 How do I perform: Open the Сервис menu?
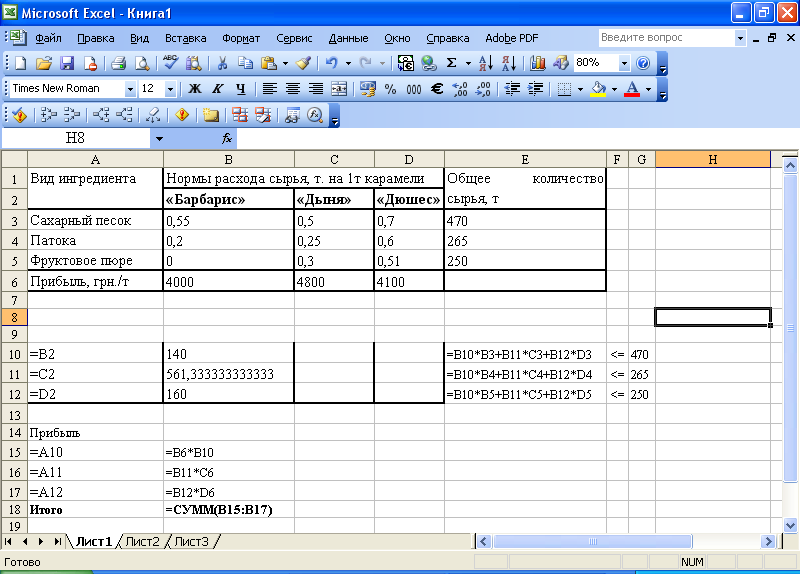tap(294, 38)
